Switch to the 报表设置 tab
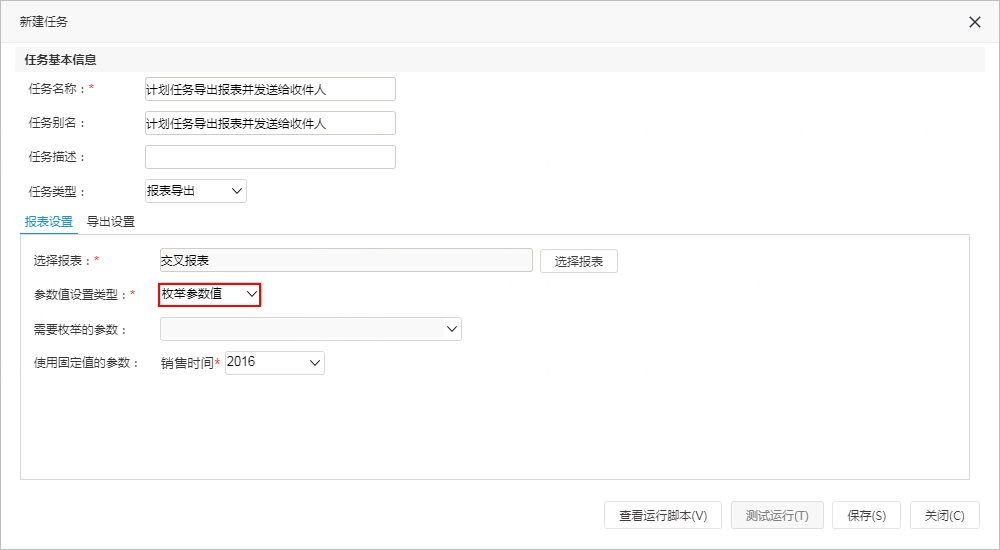The width and height of the screenshot is (1000, 550). 48,221
